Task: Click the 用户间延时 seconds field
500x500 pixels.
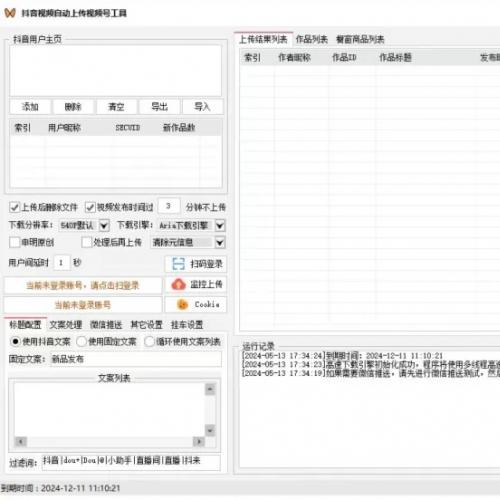Action: pyautogui.click(x=62, y=263)
